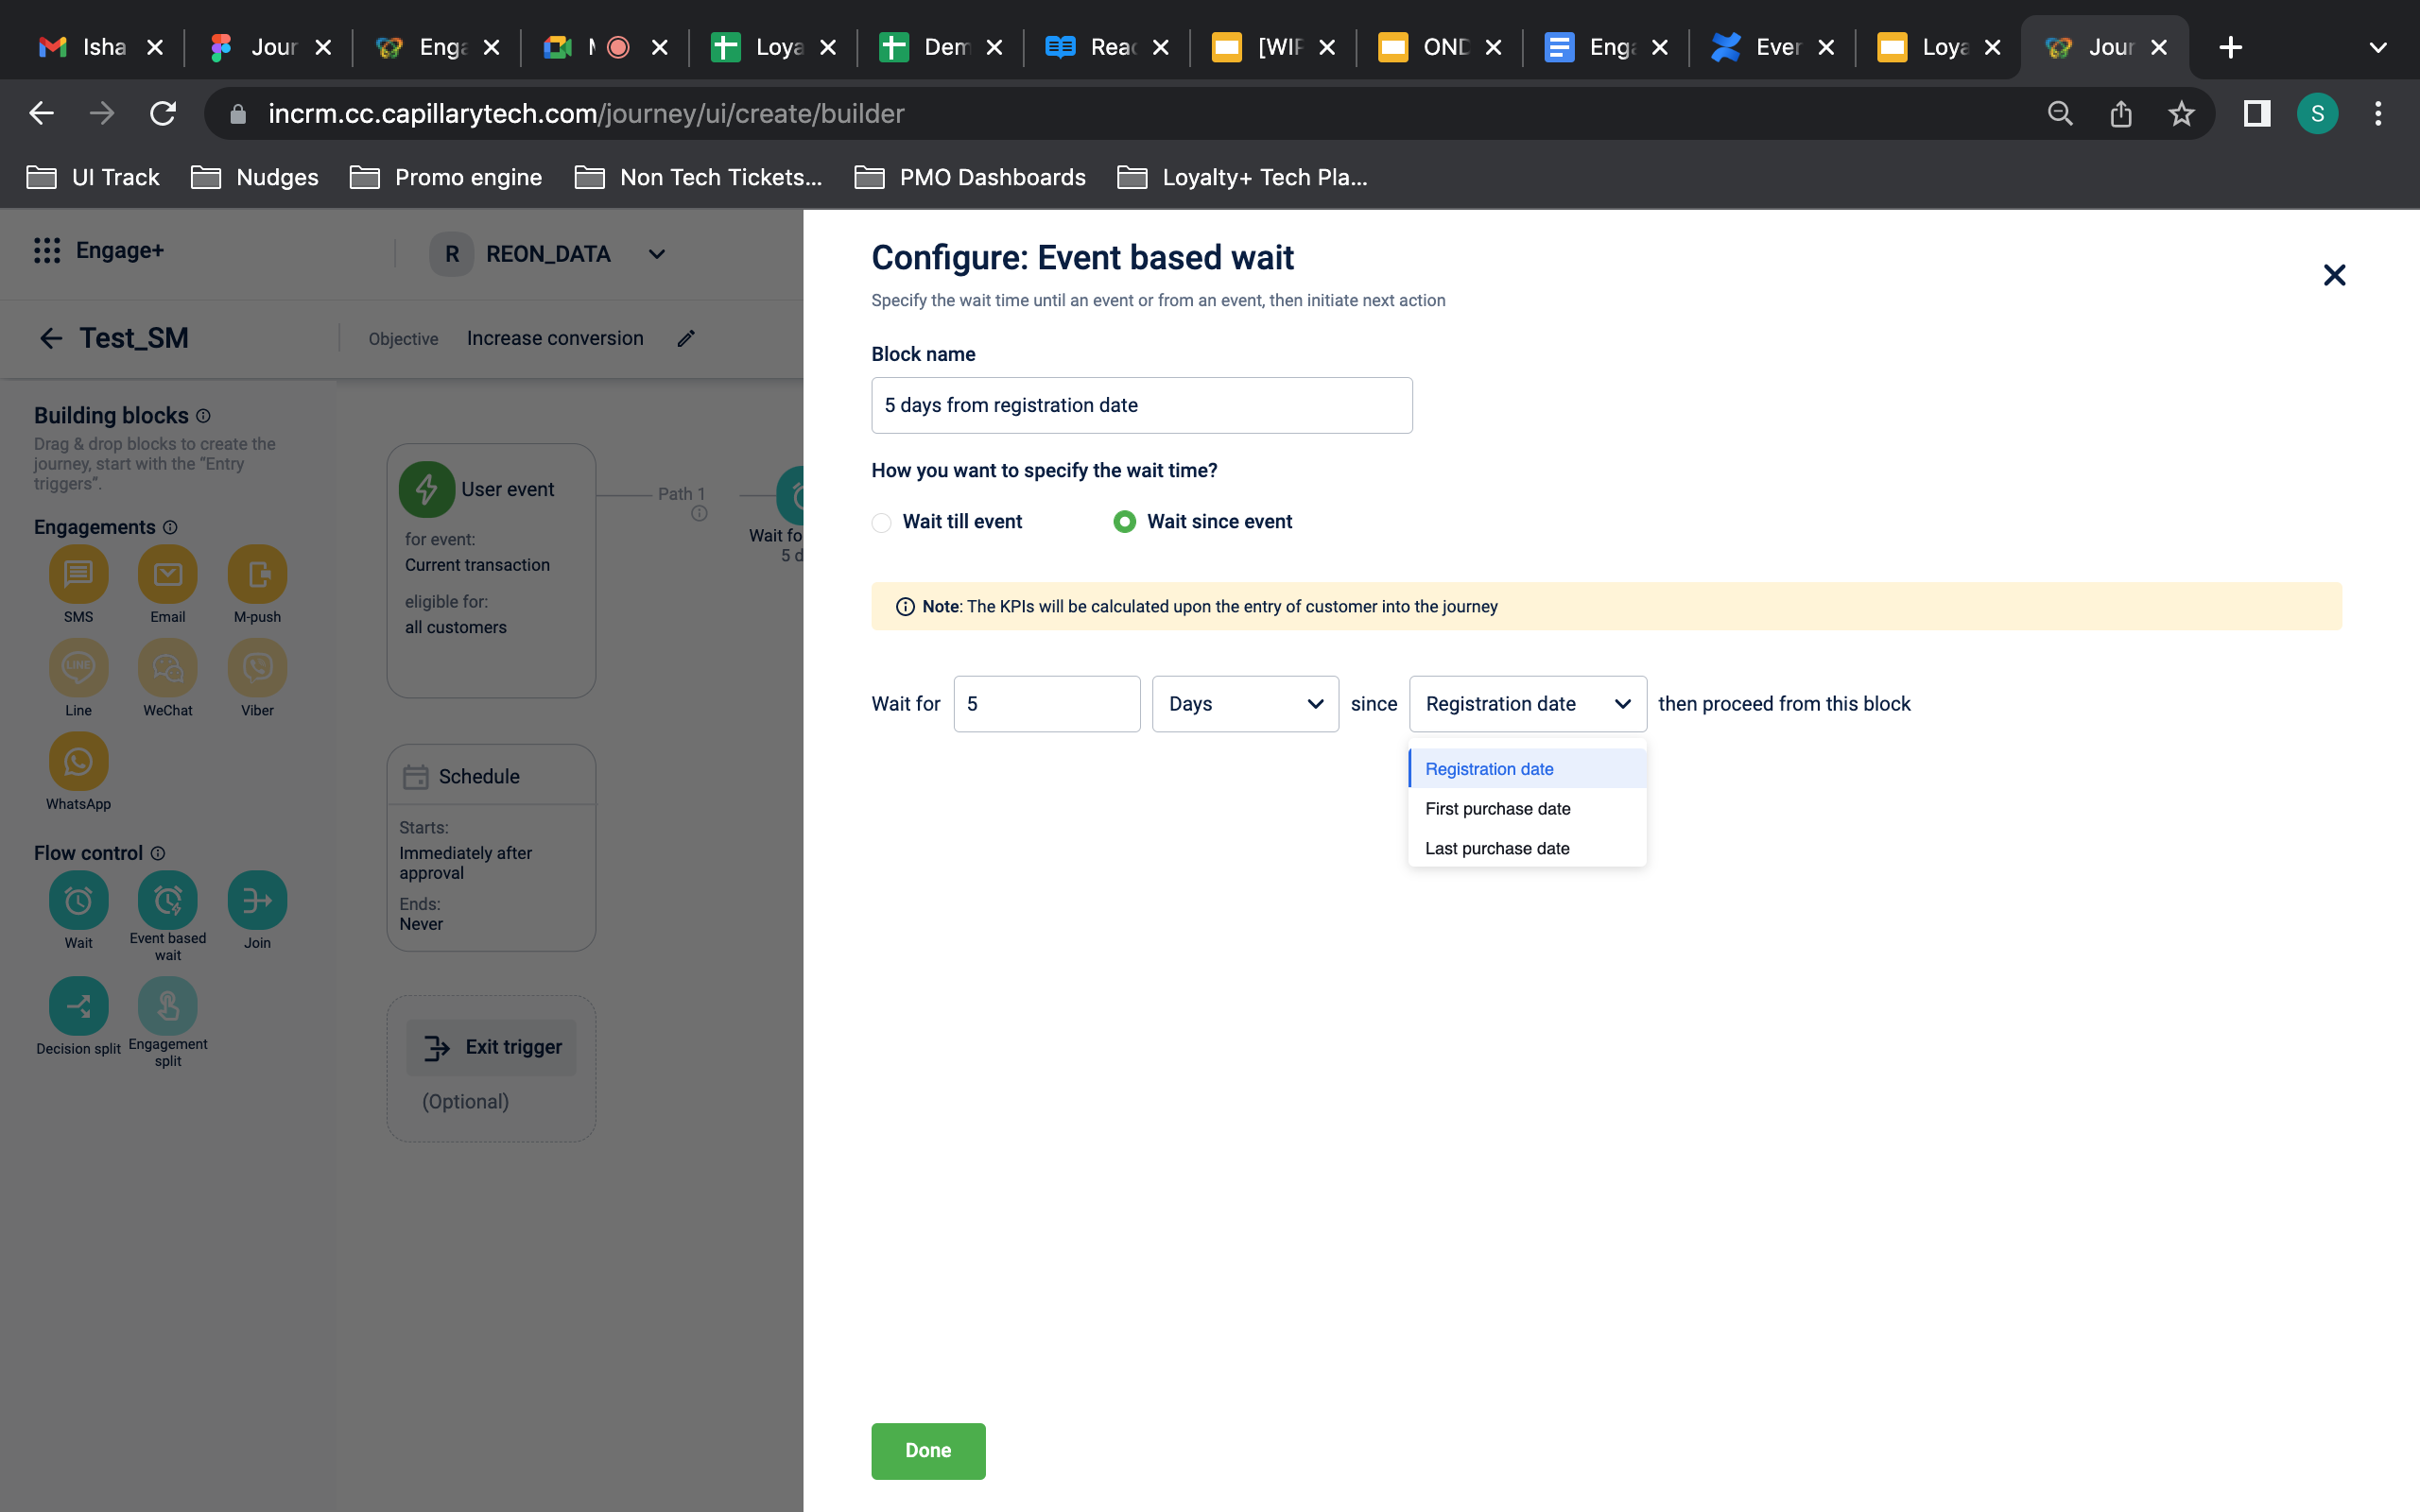This screenshot has height=1512, width=2420.
Task: Click the wait duration number input
Action: click(x=1046, y=704)
